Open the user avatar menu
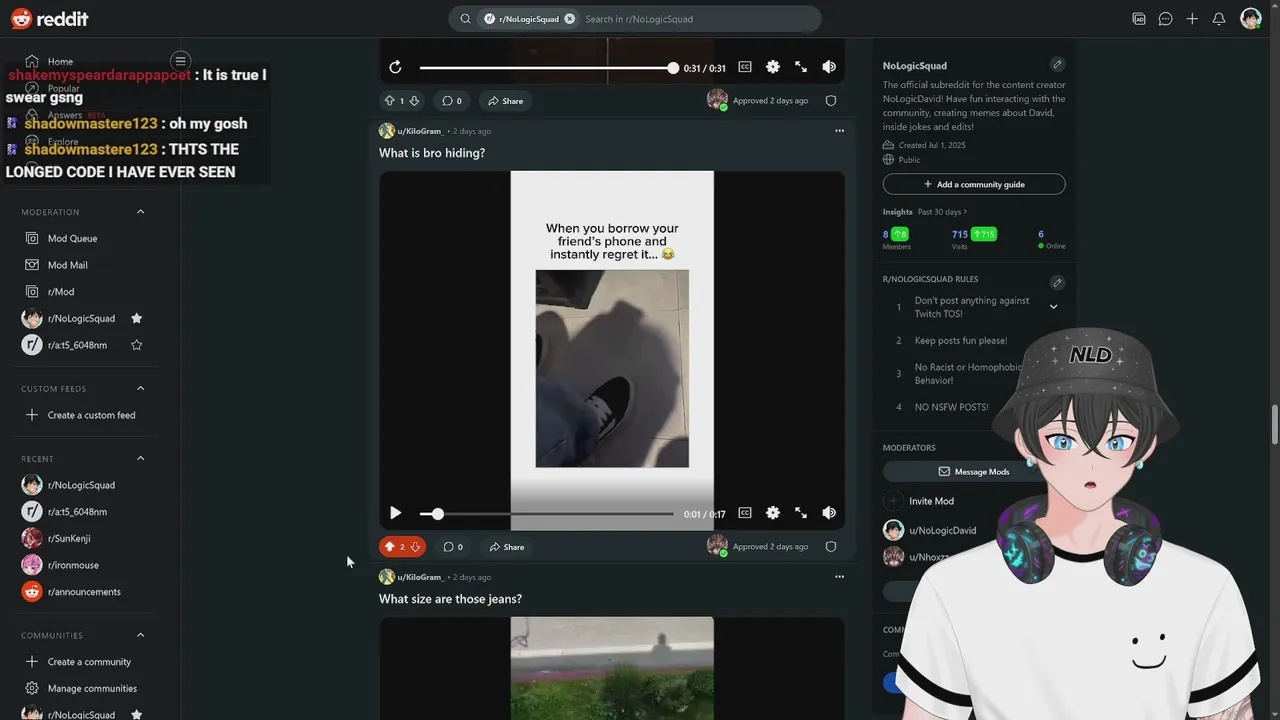 [x=1251, y=19]
